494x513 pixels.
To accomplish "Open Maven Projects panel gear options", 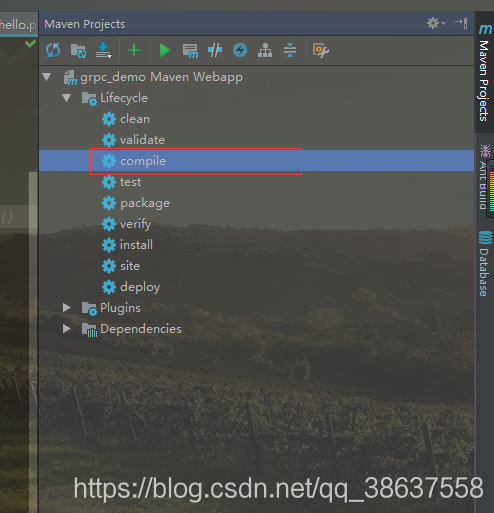I will (x=436, y=23).
